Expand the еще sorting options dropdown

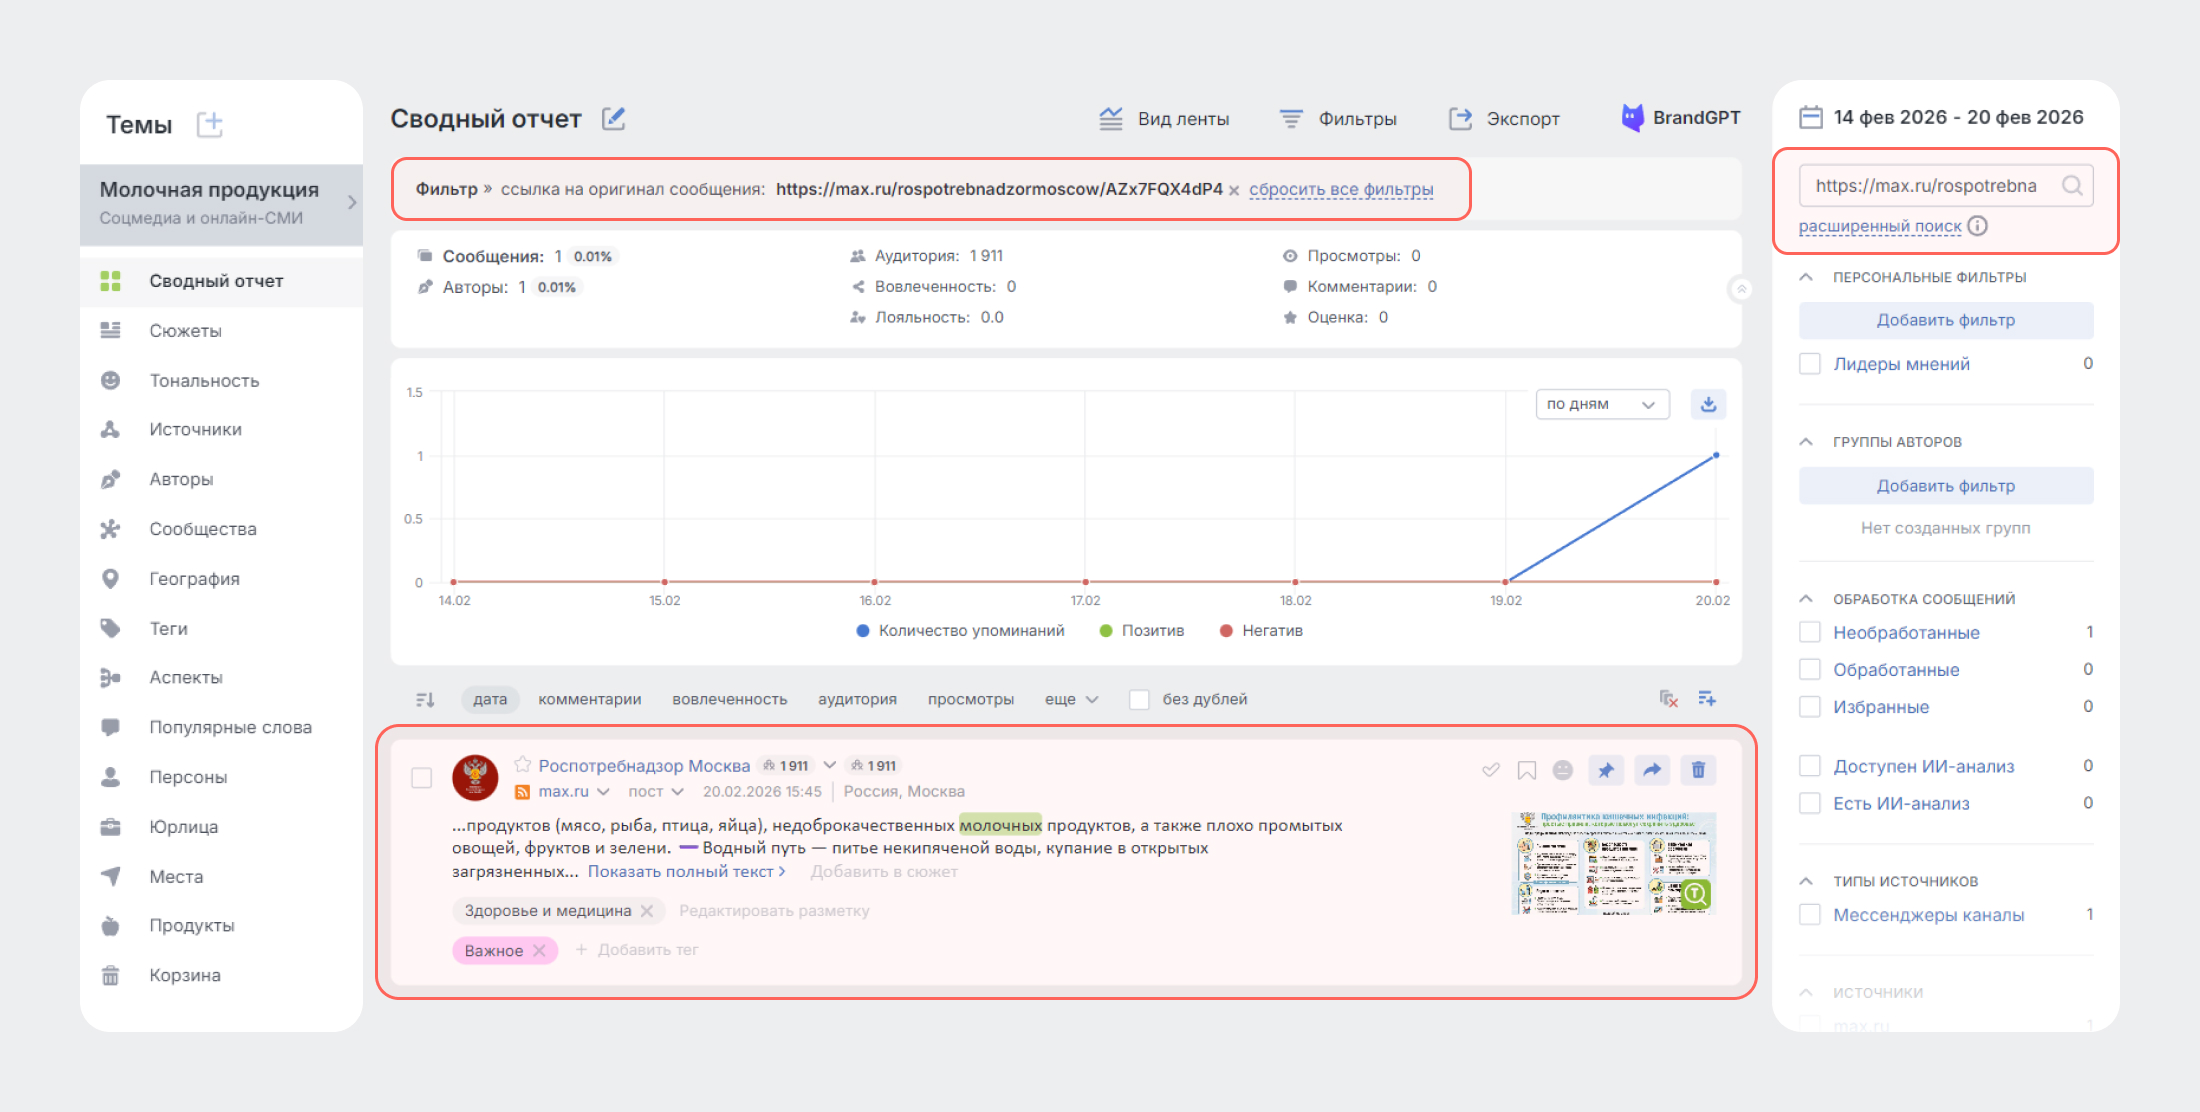coord(1069,699)
